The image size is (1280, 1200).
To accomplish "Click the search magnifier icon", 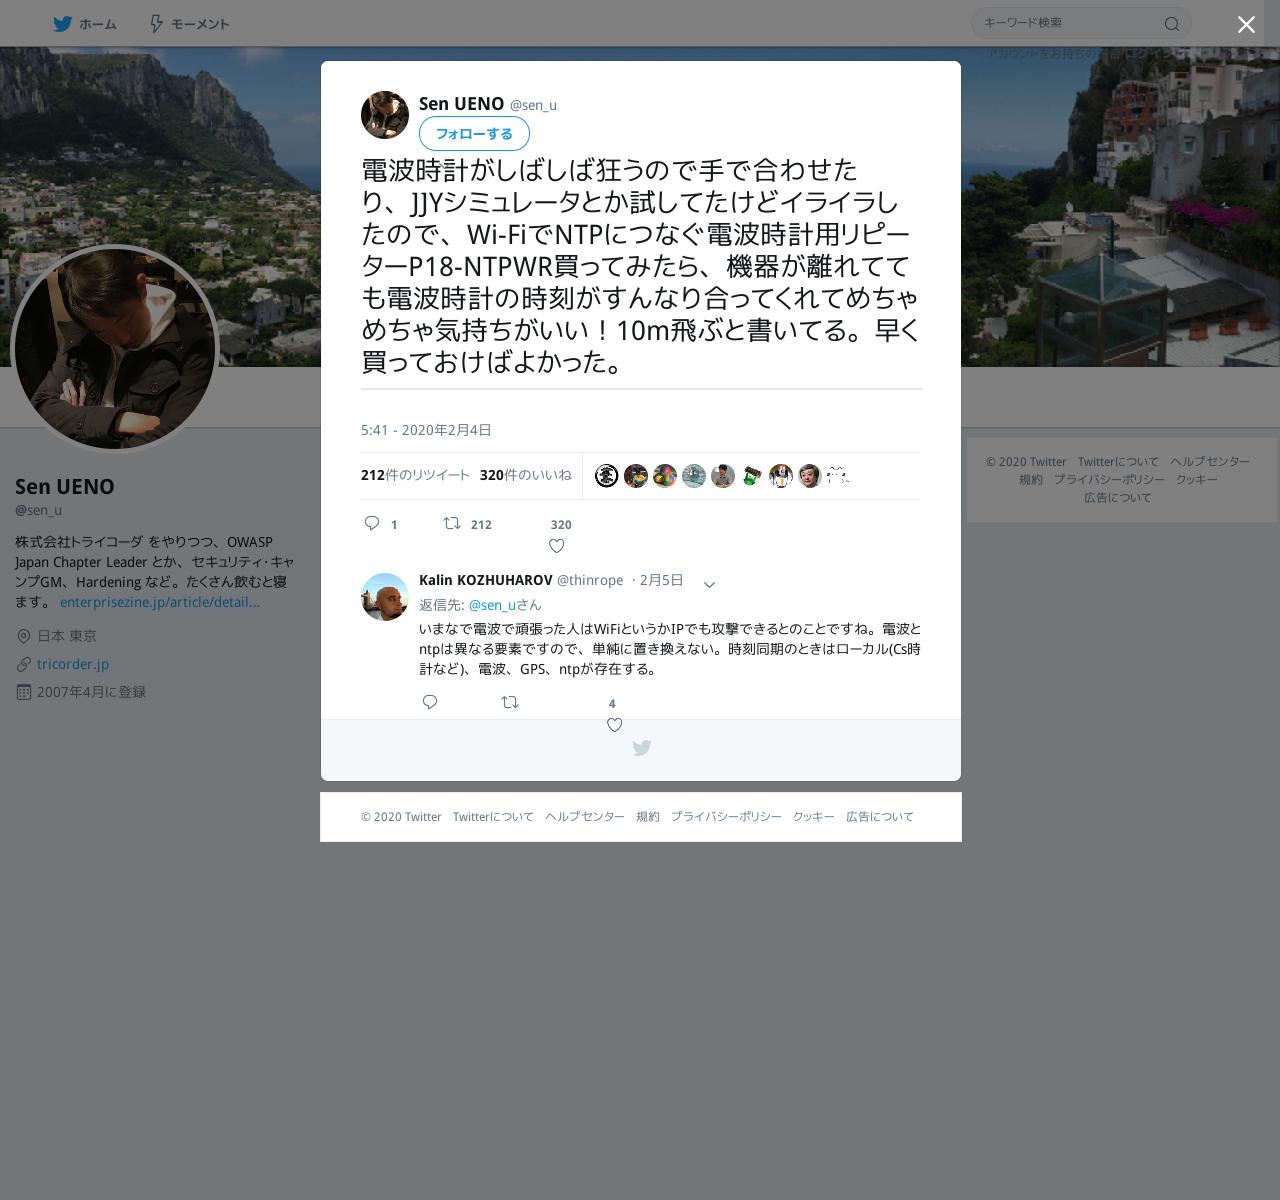I will click(x=1172, y=24).
